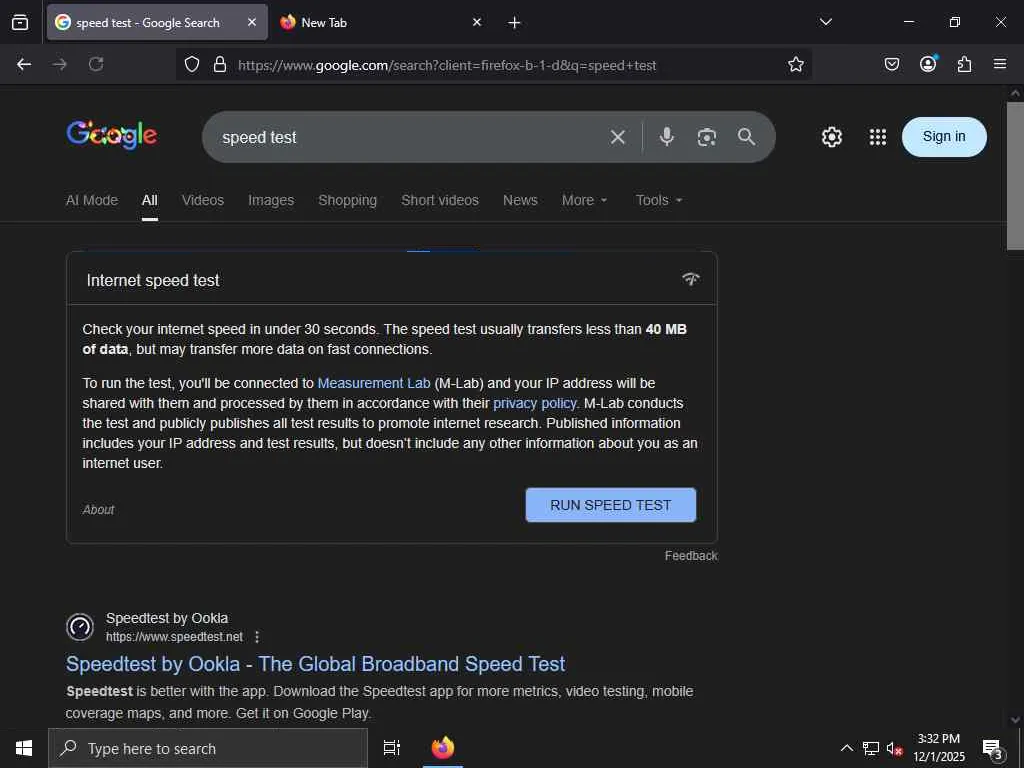Click the Sign in button
Screen dimensions: 1024x768
(x=944, y=136)
